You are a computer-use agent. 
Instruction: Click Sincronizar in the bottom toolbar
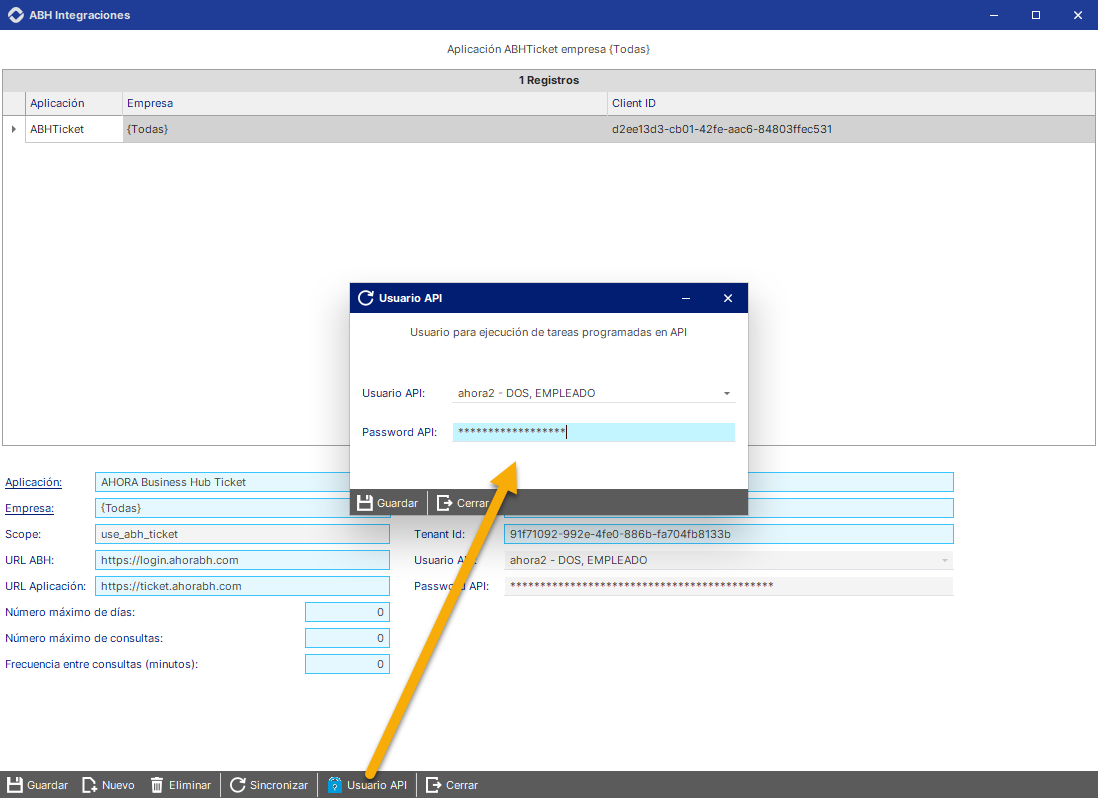269,785
